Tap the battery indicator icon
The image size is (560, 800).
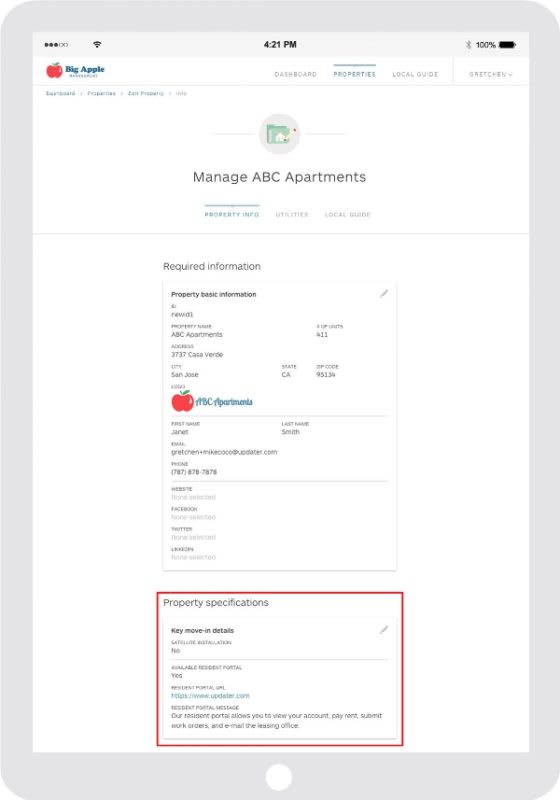click(x=507, y=44)
